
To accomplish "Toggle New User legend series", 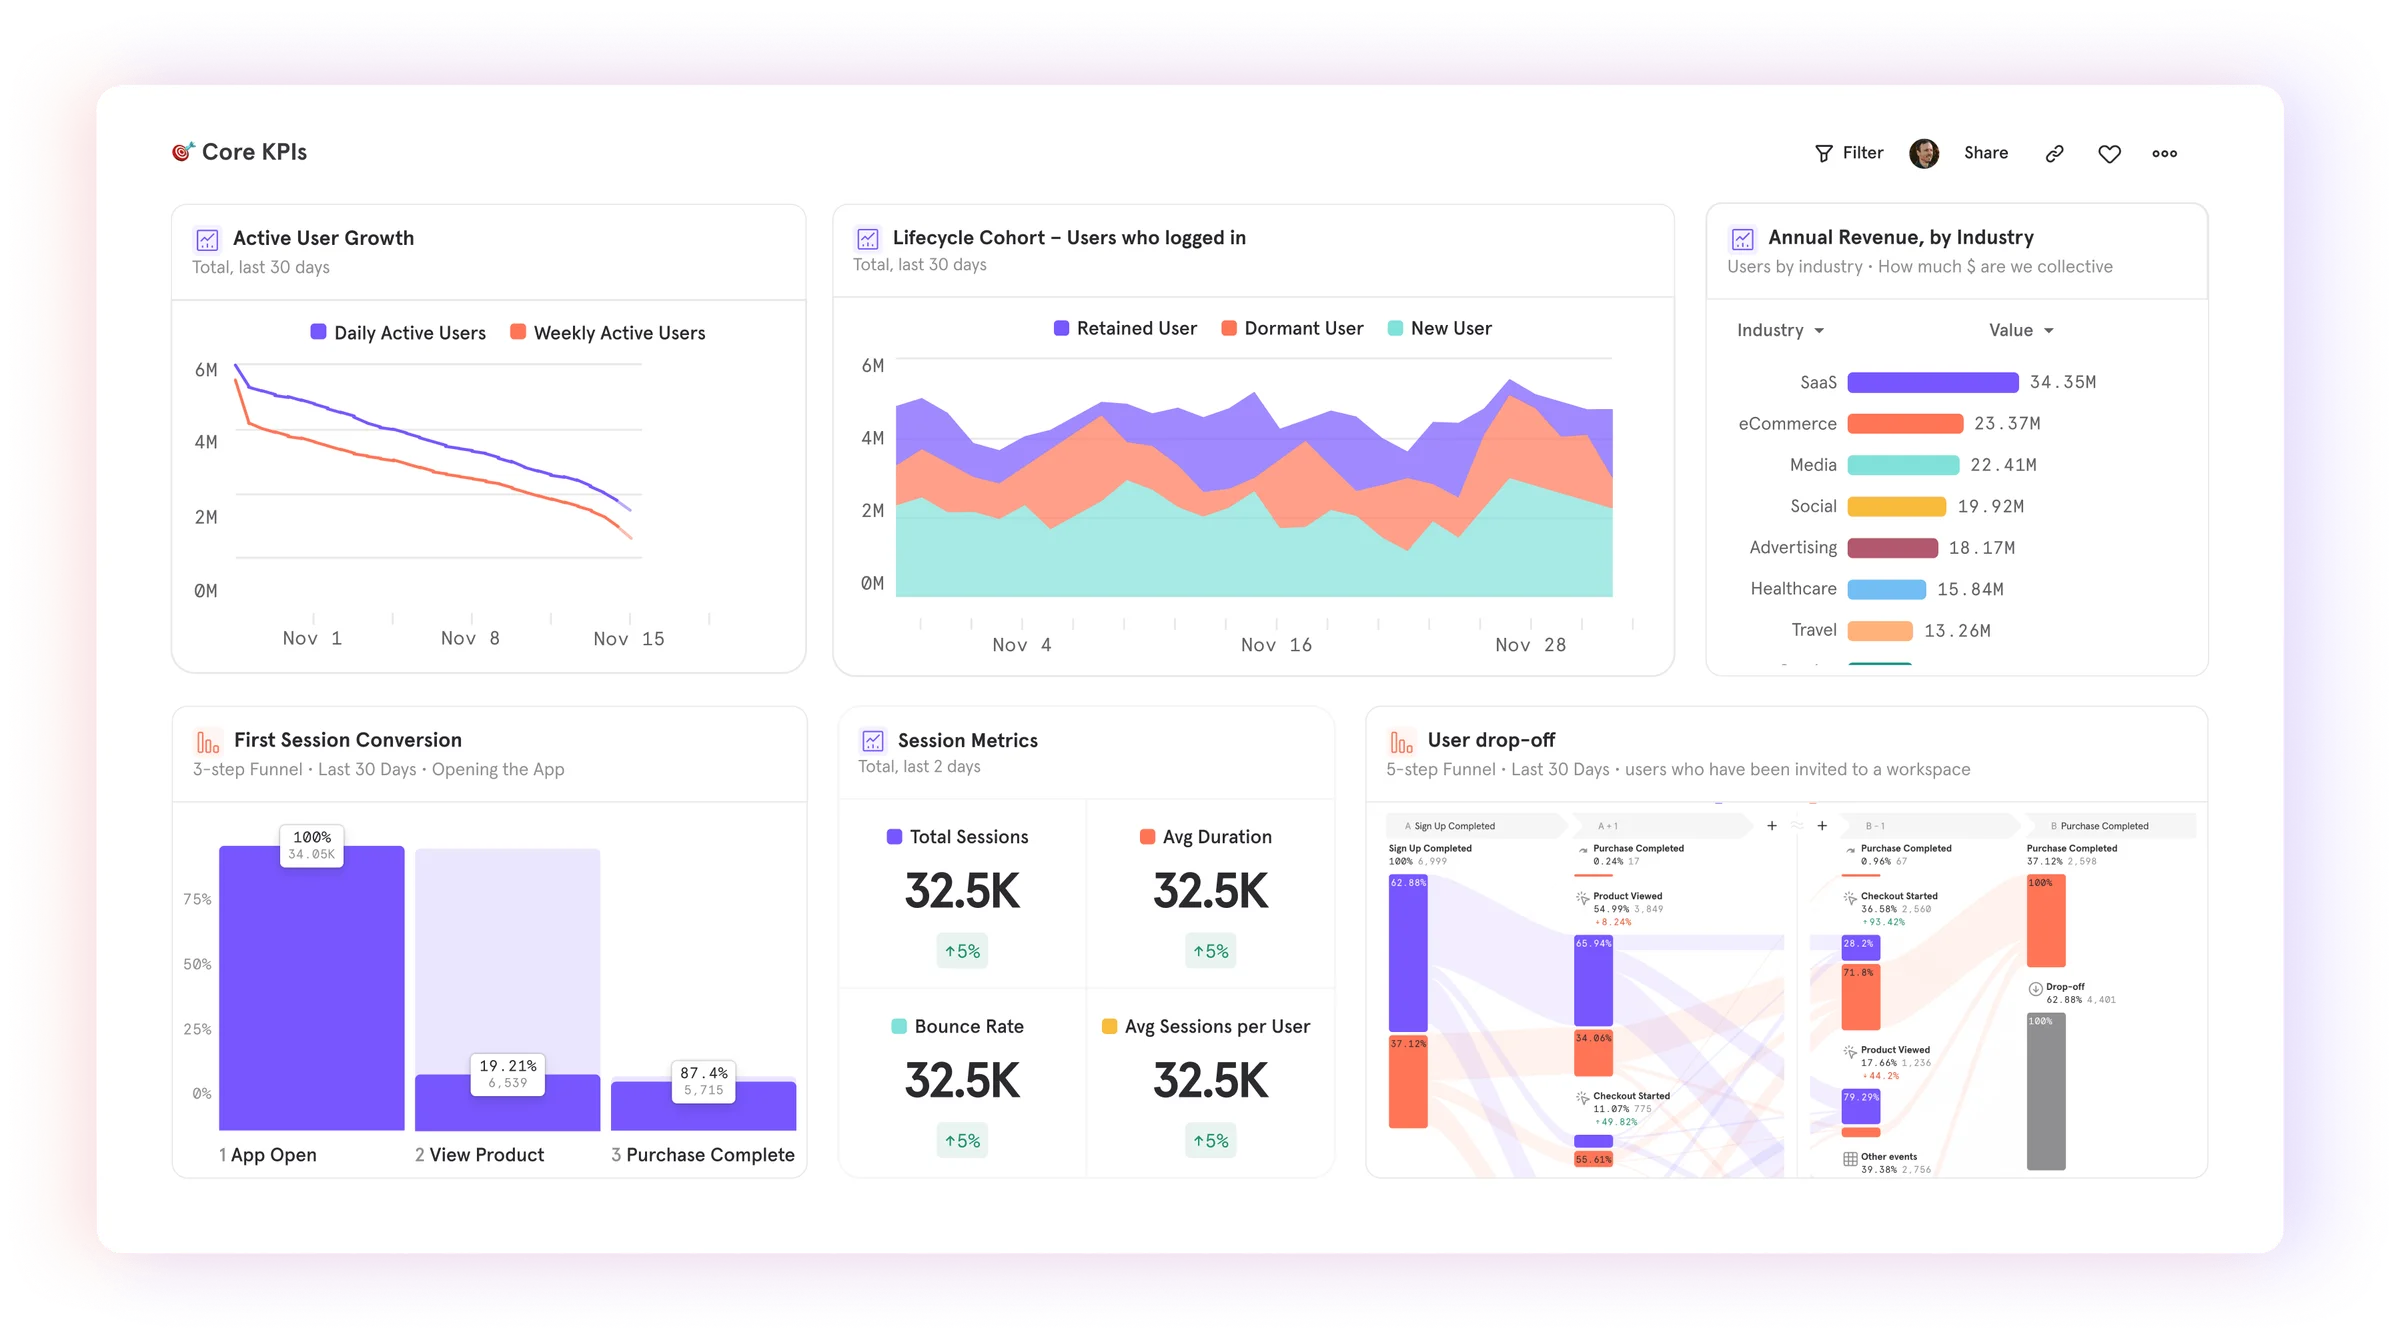I will pyautogui.click(x=1440, y=328).
